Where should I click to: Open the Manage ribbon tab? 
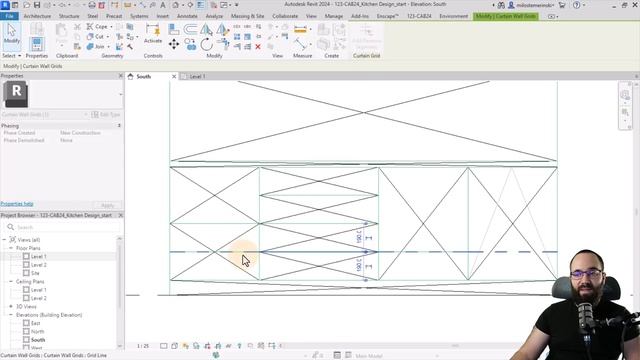333,16
